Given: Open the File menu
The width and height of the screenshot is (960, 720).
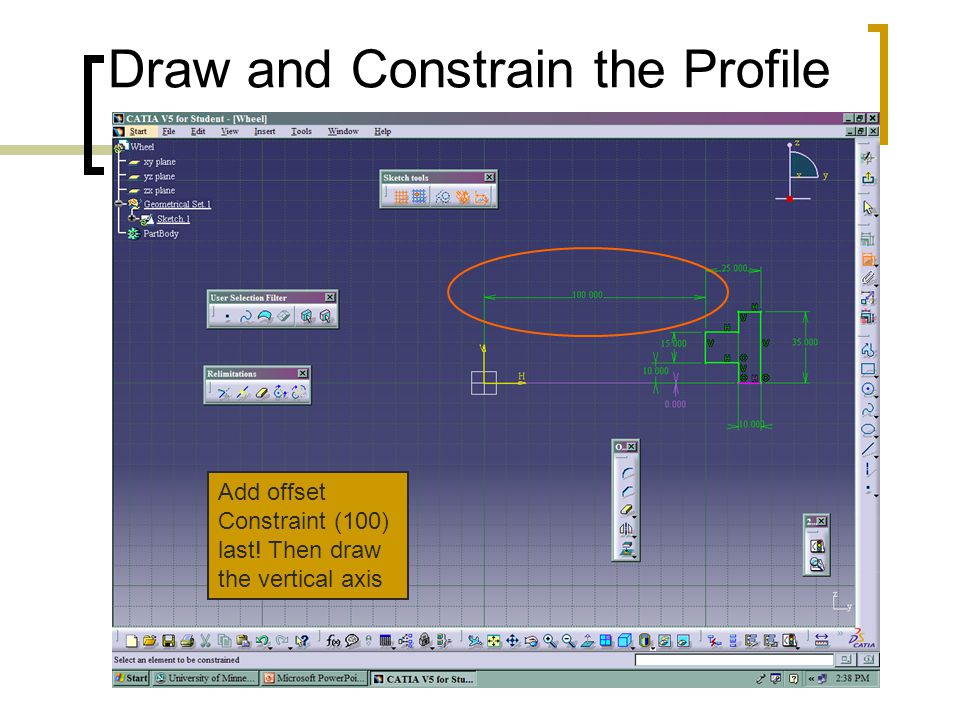Looking at the screenshot, I should (x=168, y=131).
